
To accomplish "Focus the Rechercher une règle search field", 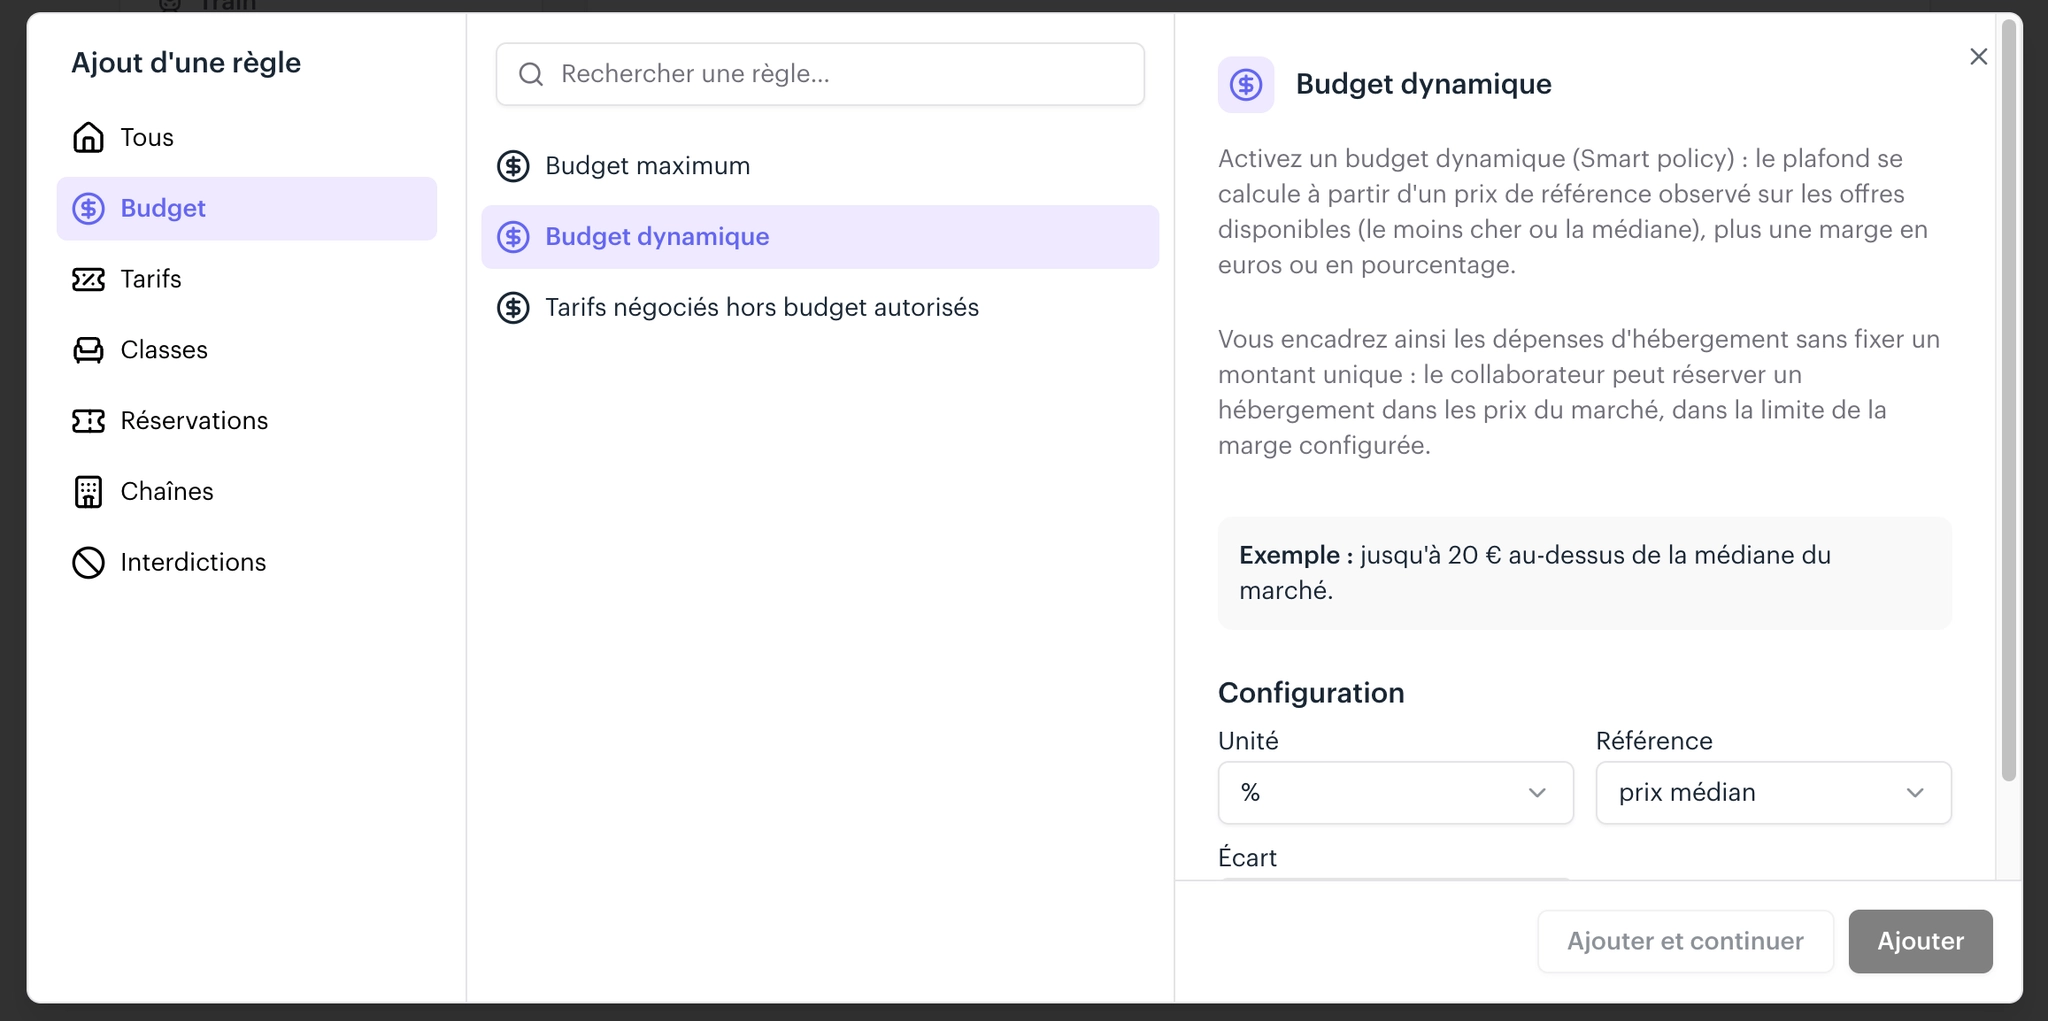I will coord(820,74).
